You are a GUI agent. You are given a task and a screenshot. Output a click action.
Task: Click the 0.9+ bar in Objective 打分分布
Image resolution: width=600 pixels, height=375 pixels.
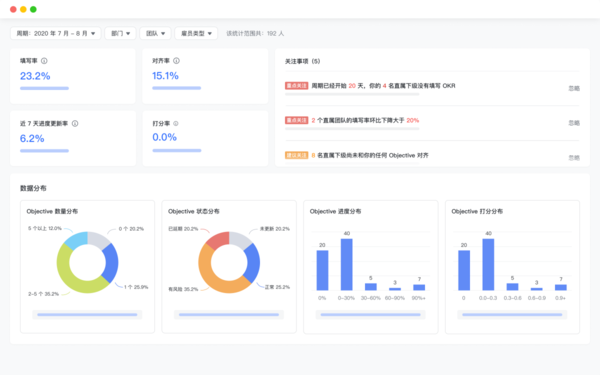pos(561,287)
